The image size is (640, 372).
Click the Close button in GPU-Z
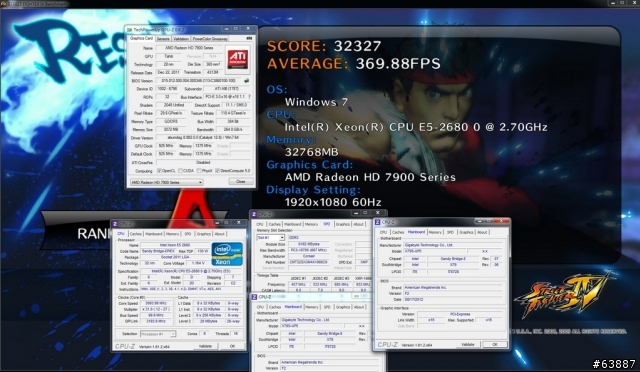(x=241, y=182)
